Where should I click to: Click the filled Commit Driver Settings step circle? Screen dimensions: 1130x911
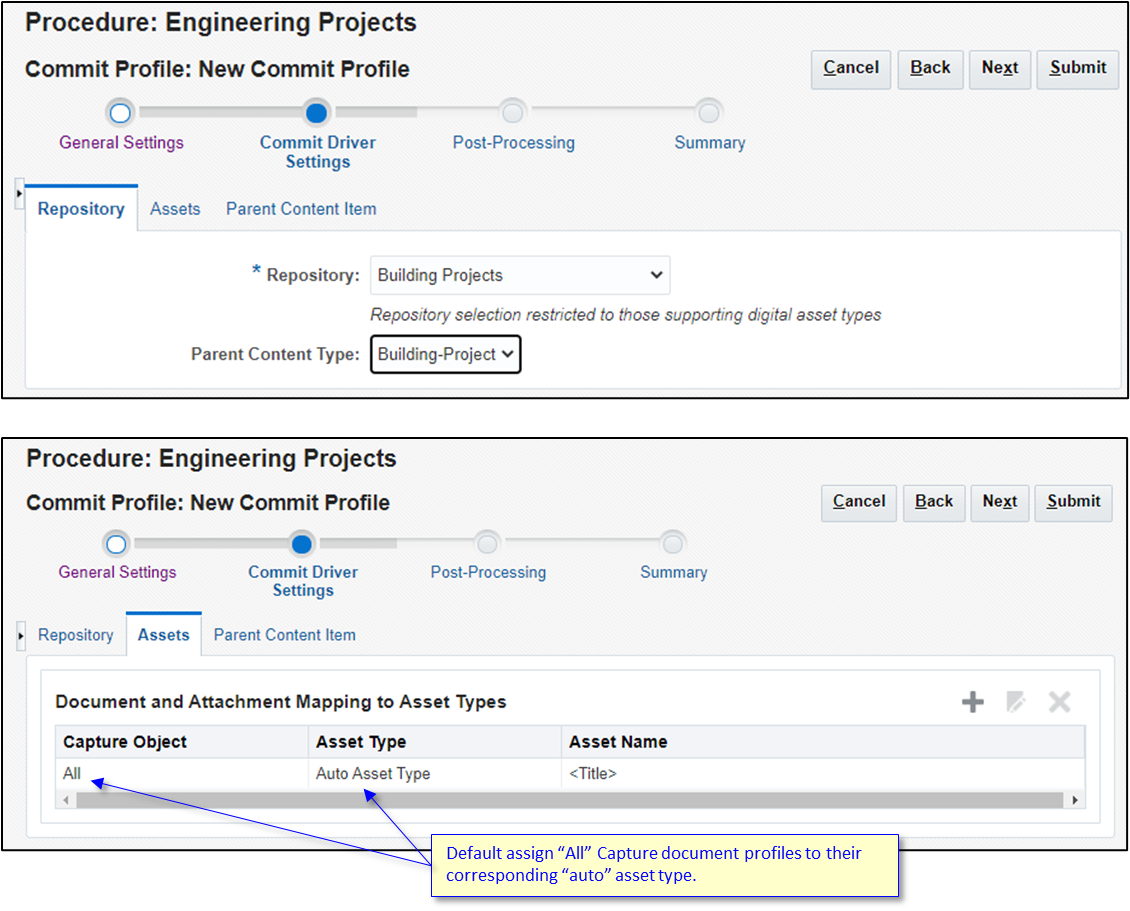(316, 113)
